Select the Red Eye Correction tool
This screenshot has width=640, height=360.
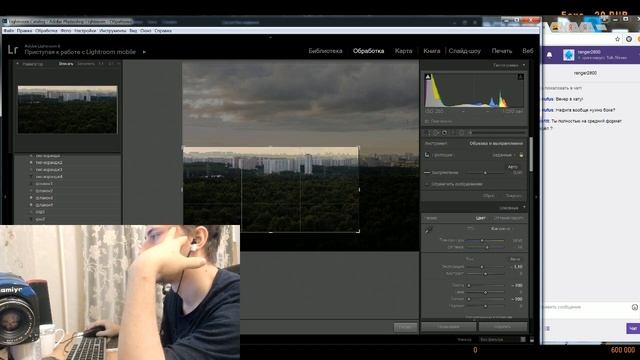click(444, 133)
